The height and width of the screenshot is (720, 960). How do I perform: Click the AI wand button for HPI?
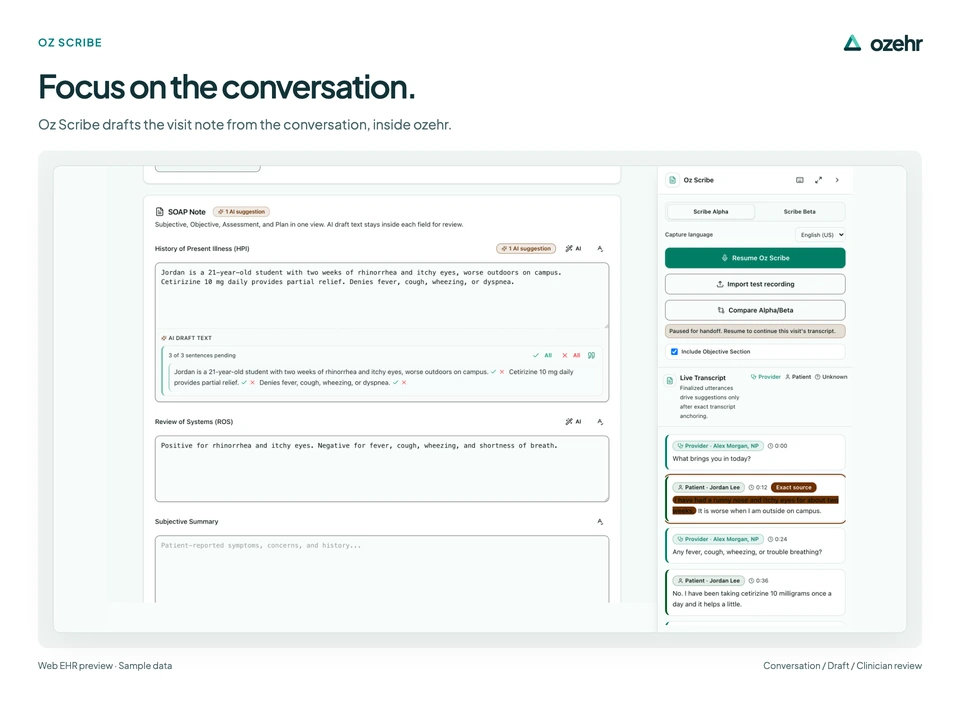click(573, 249)
